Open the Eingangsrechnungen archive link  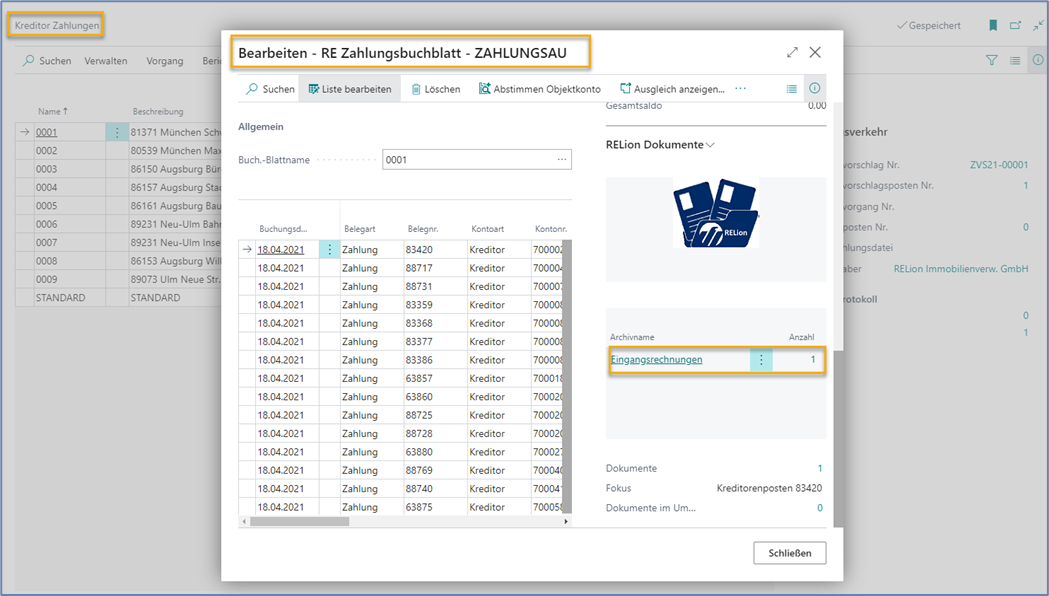tap(656, 360)
